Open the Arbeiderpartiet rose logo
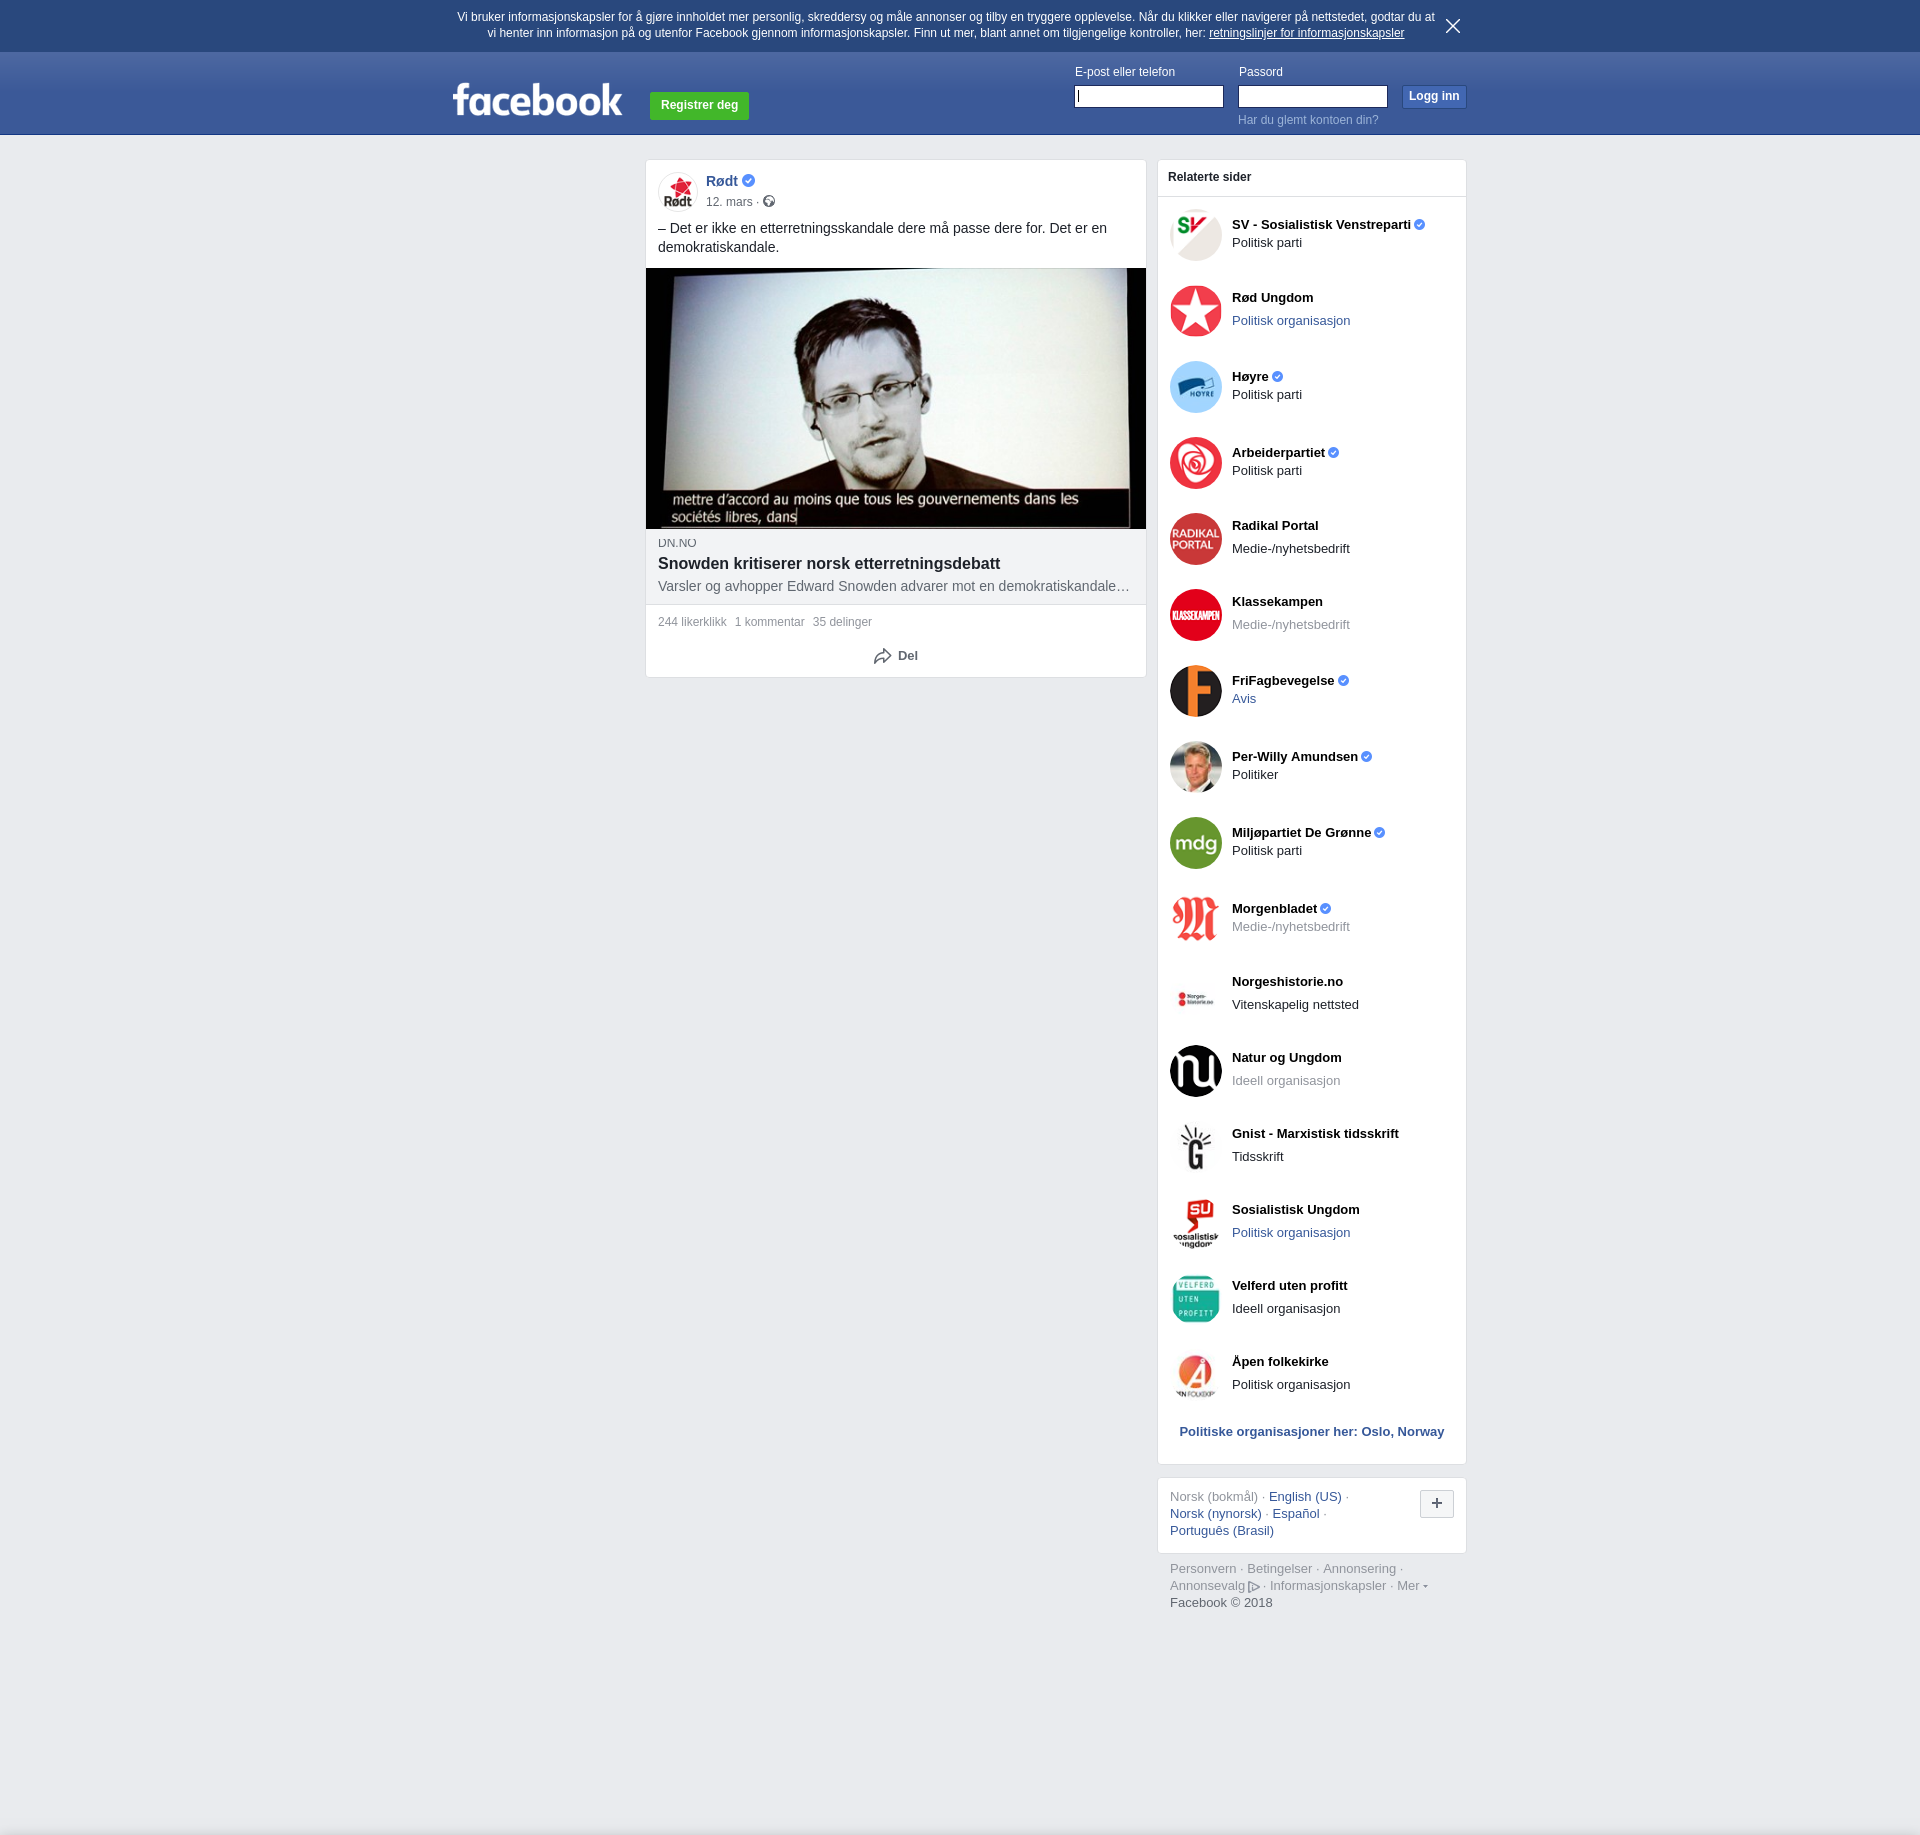Image resolution: width=1920 pixels, height=1835 pixels. click(1196, 463)
